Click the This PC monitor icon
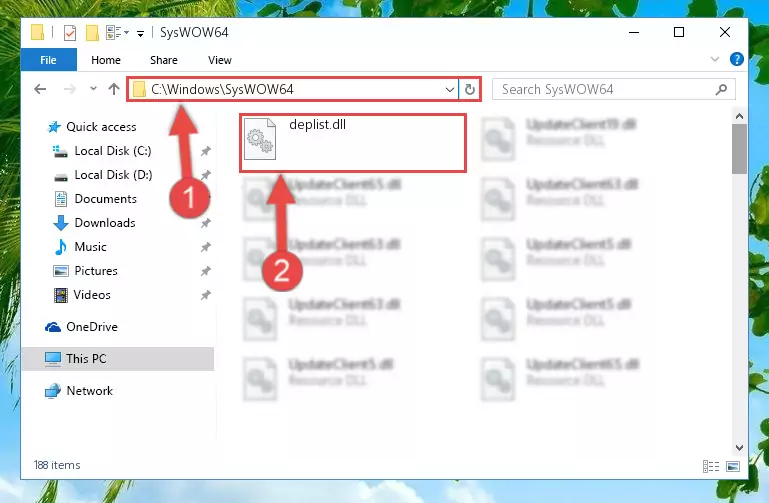The image size is (769, 503). 52,359
